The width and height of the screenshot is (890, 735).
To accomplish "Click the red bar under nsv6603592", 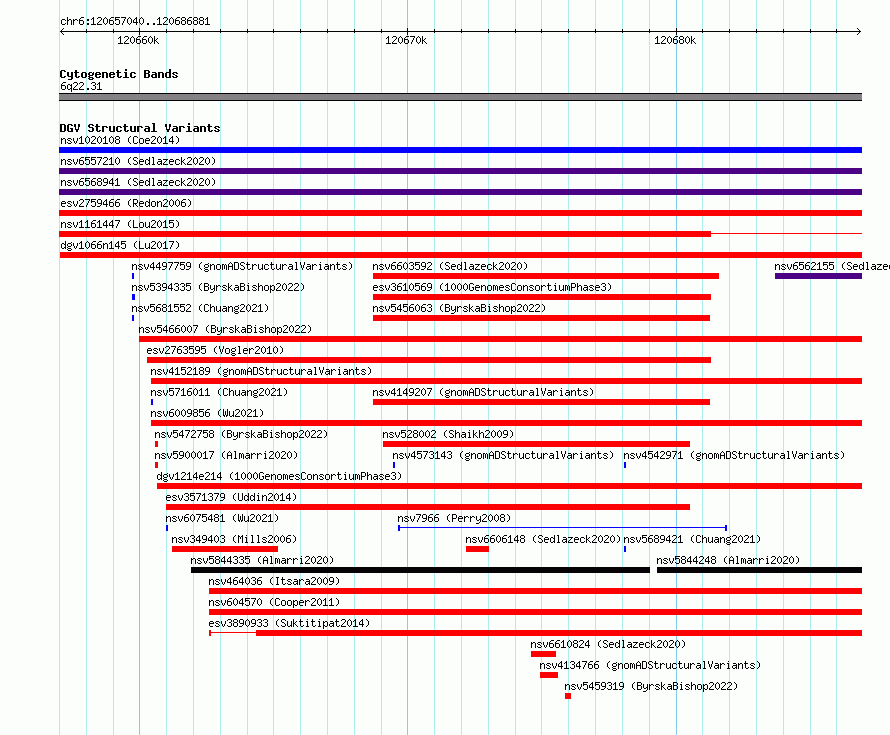I will 546,276.
